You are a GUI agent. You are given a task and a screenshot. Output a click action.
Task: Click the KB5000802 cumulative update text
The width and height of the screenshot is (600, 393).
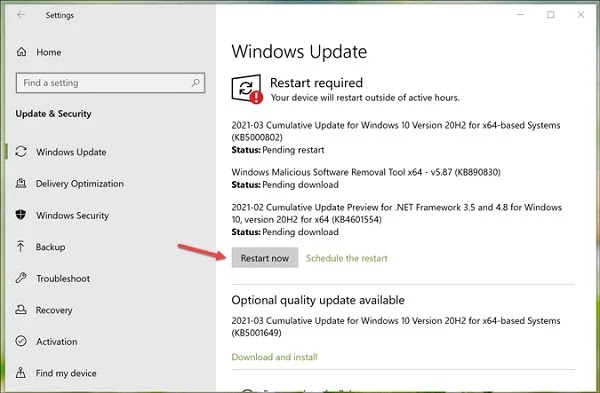(x=396, y=131)
